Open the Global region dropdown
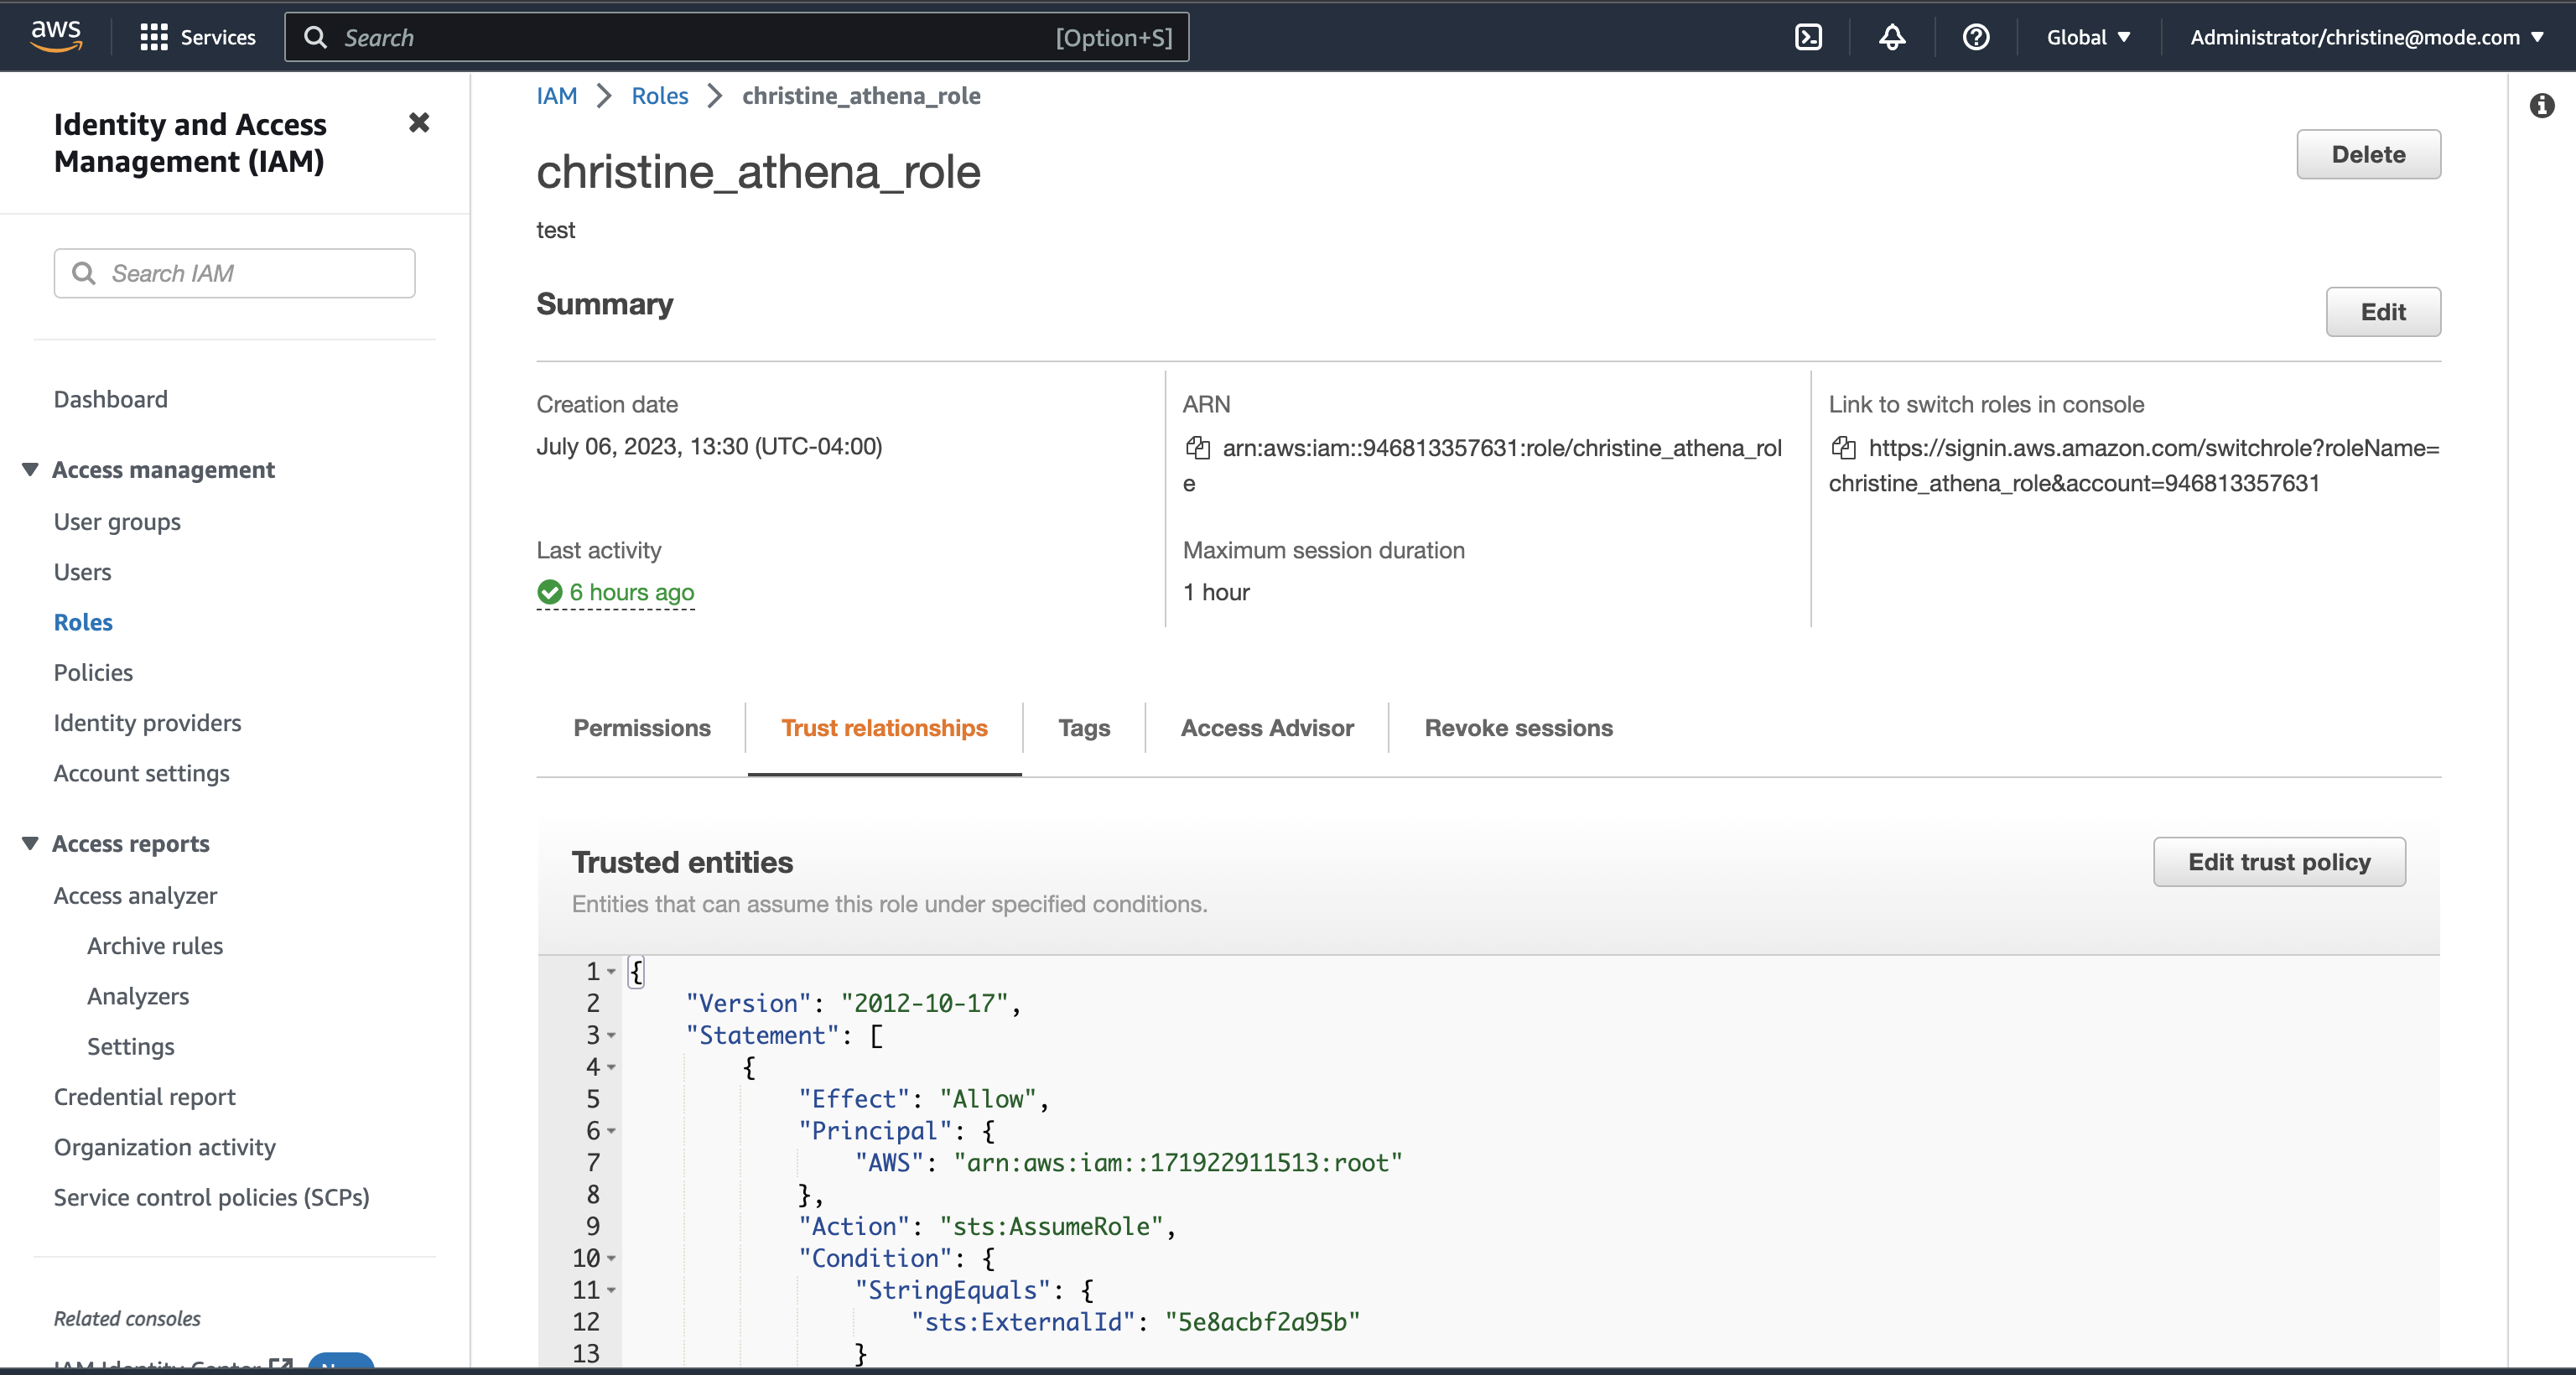 point(2088,37)
